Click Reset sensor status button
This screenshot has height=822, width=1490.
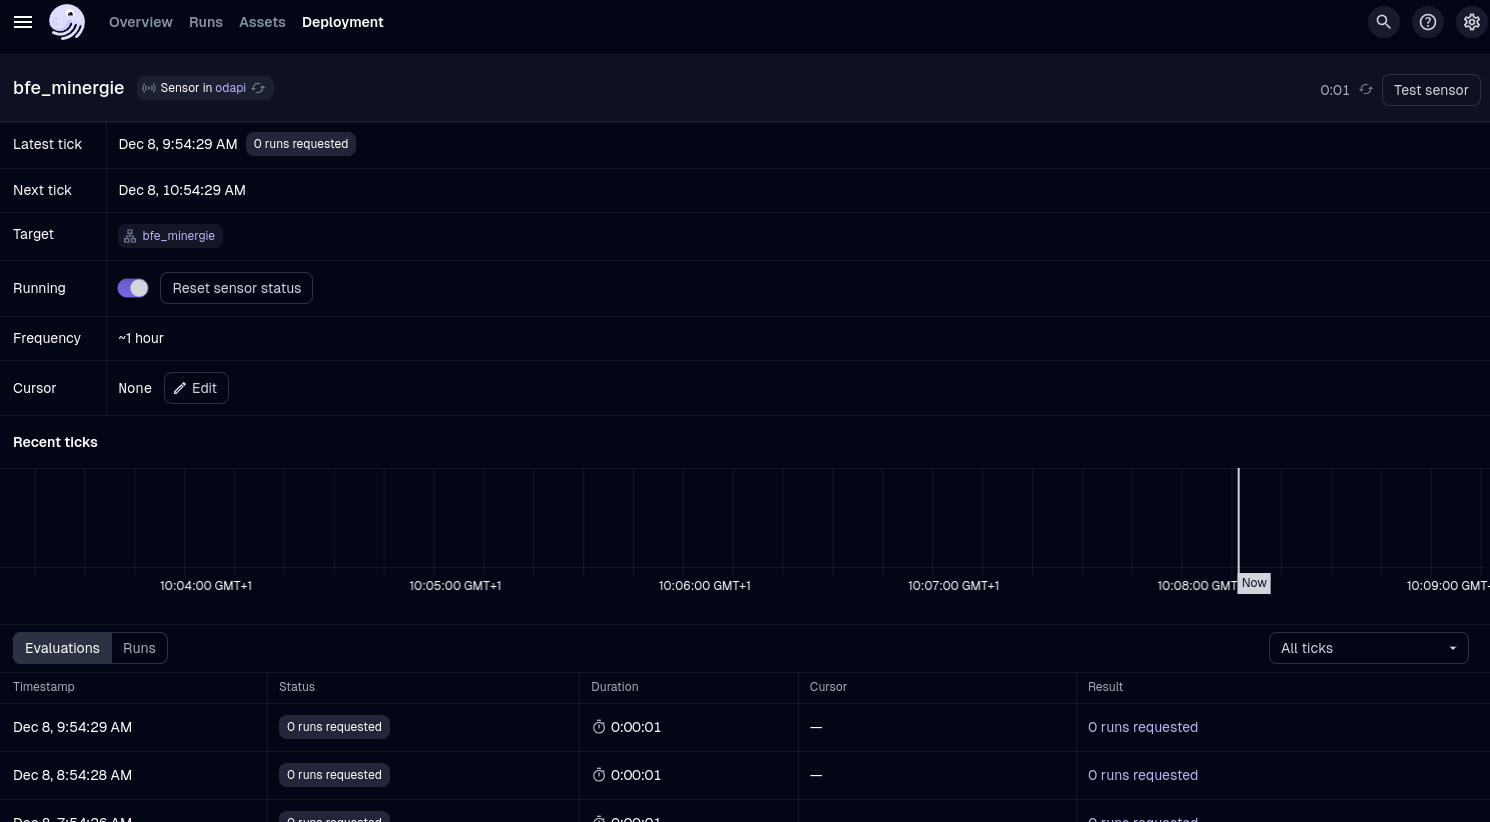pos(236,288)
